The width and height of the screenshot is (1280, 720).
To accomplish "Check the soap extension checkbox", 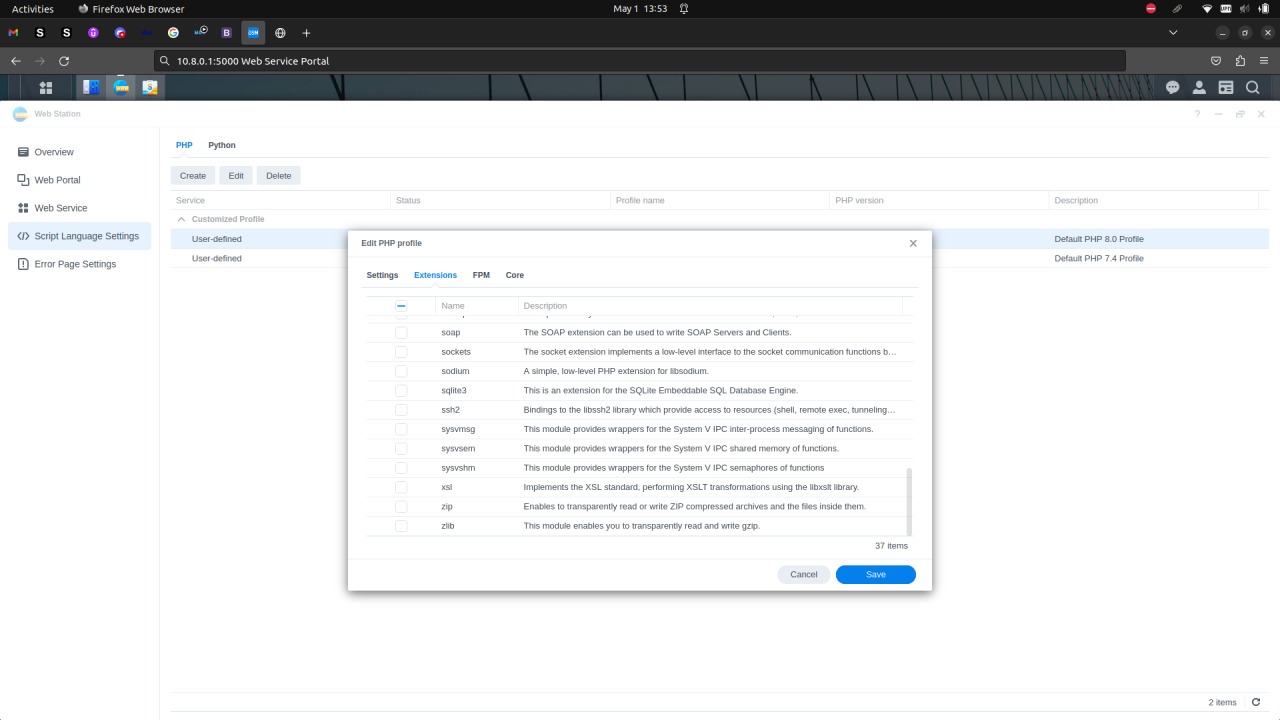I will [401, 332].
